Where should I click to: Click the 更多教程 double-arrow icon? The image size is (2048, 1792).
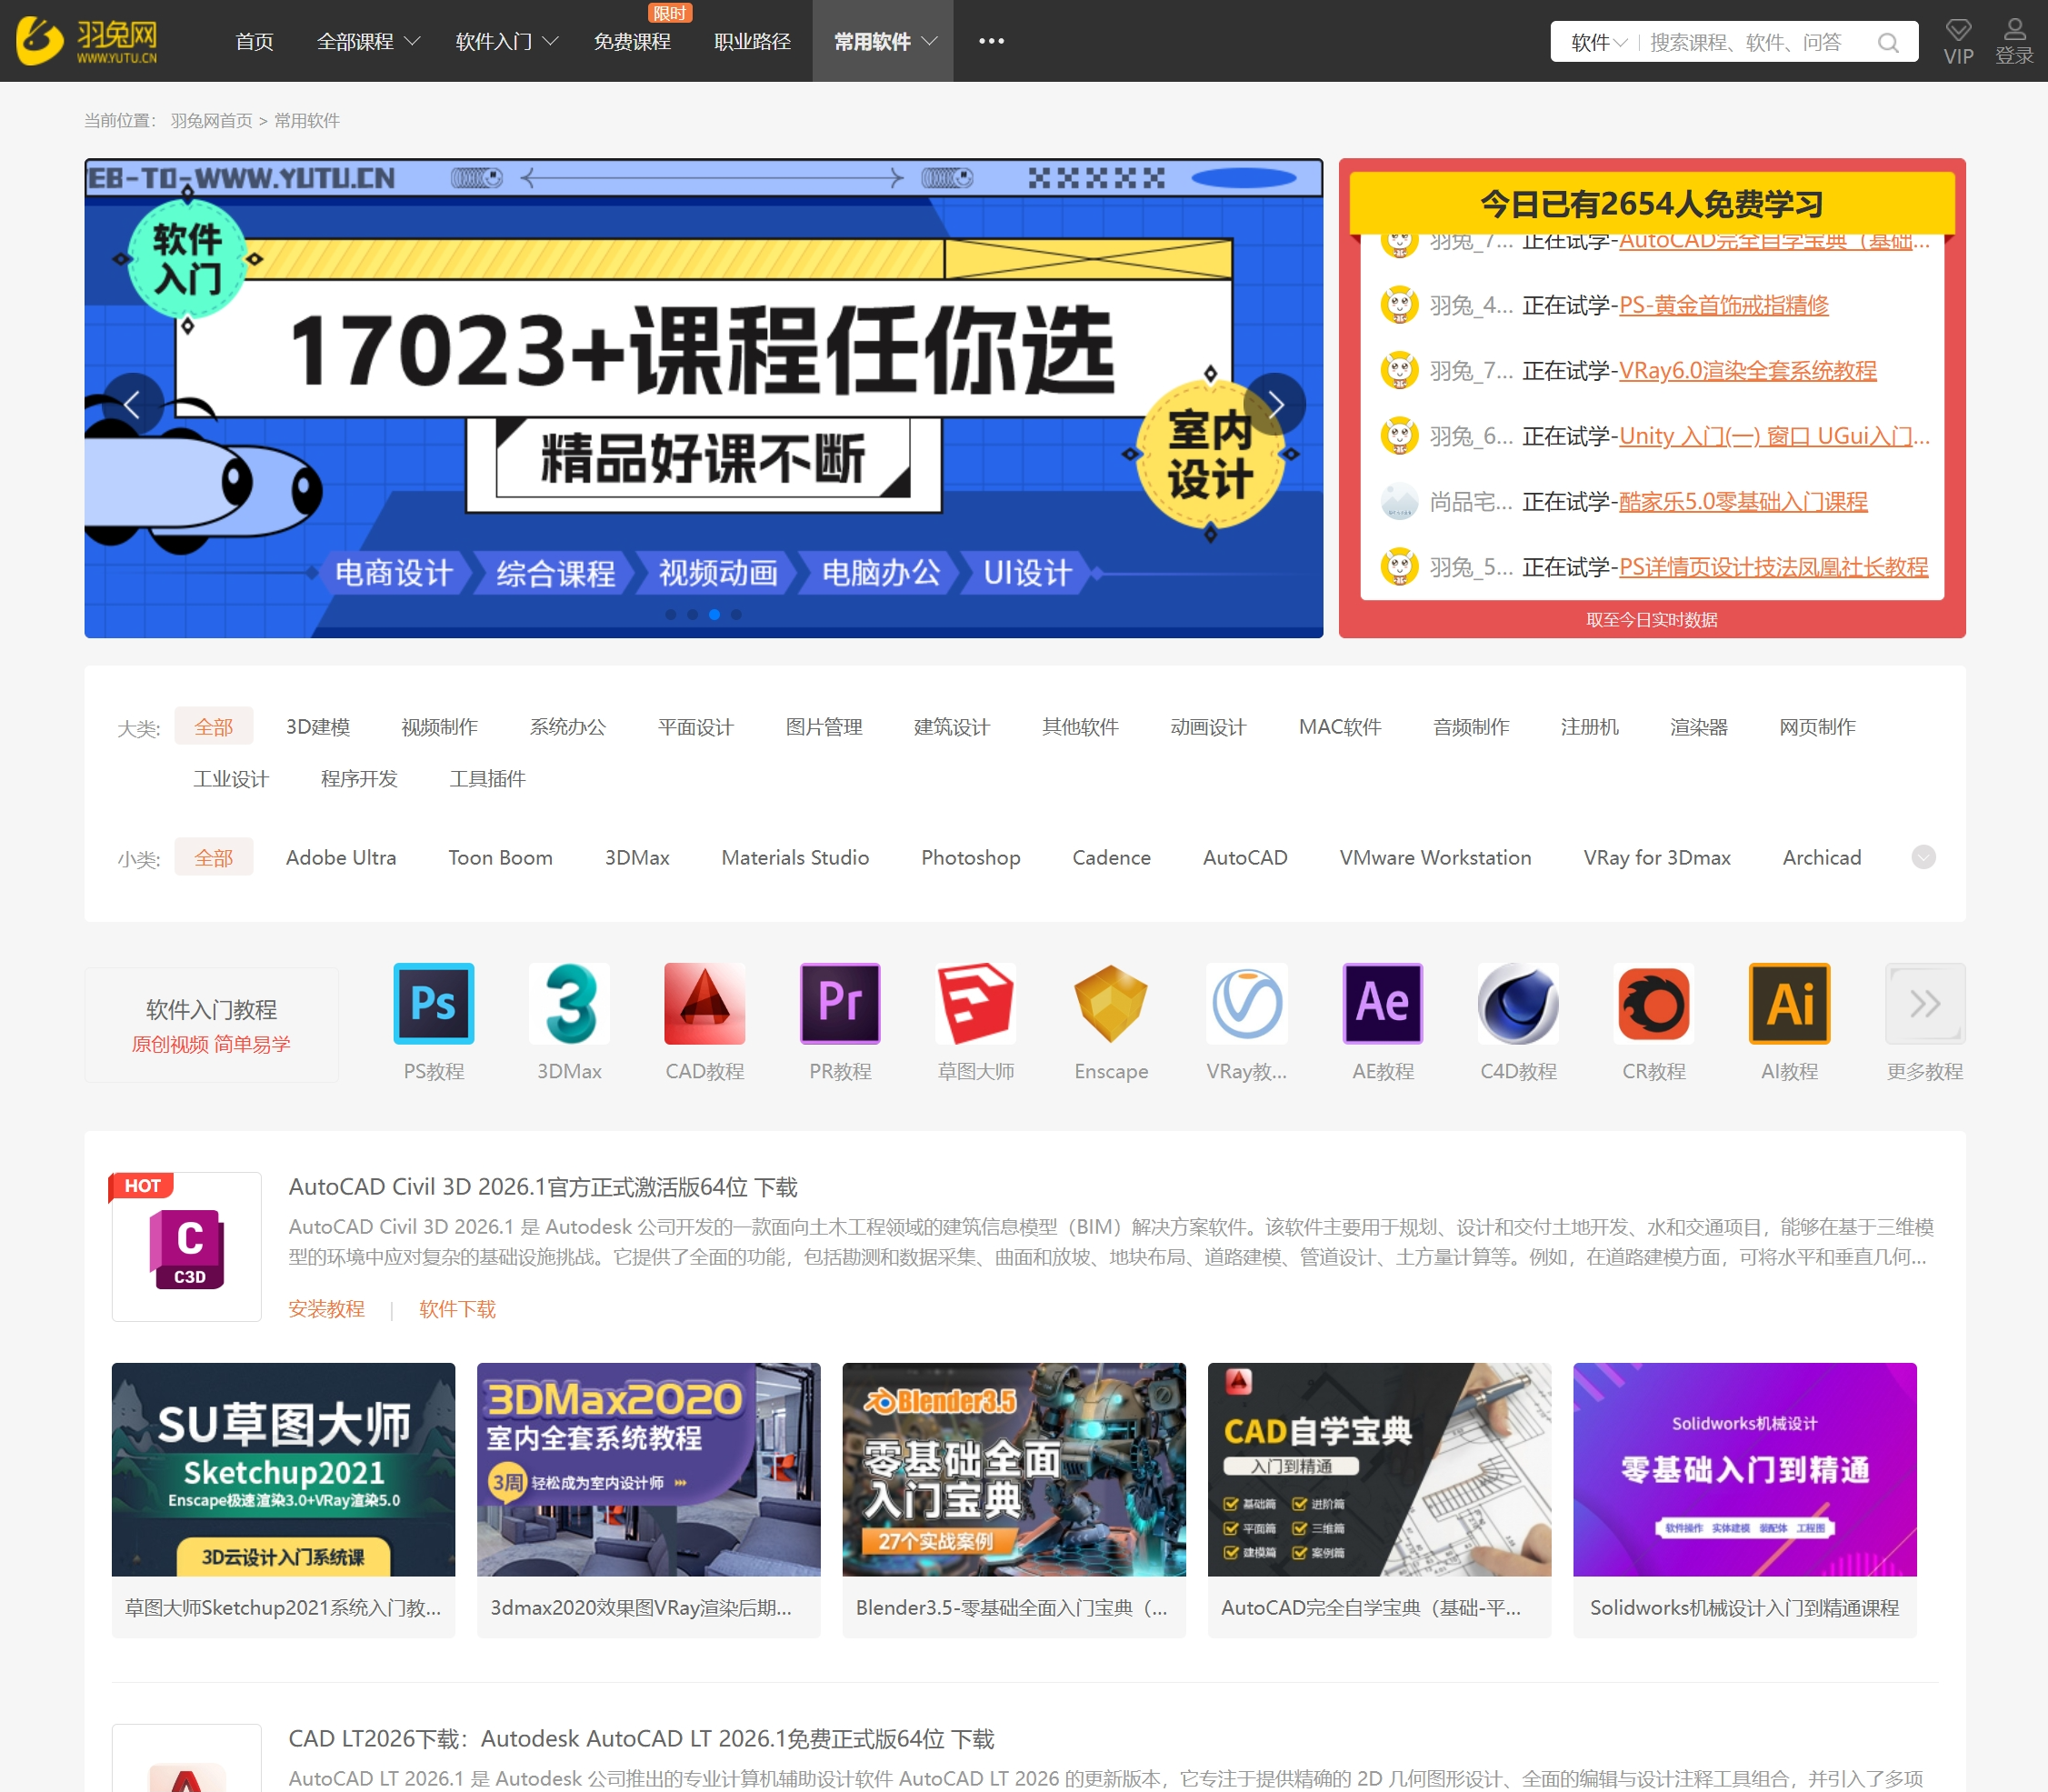tap(1924, 1003)
